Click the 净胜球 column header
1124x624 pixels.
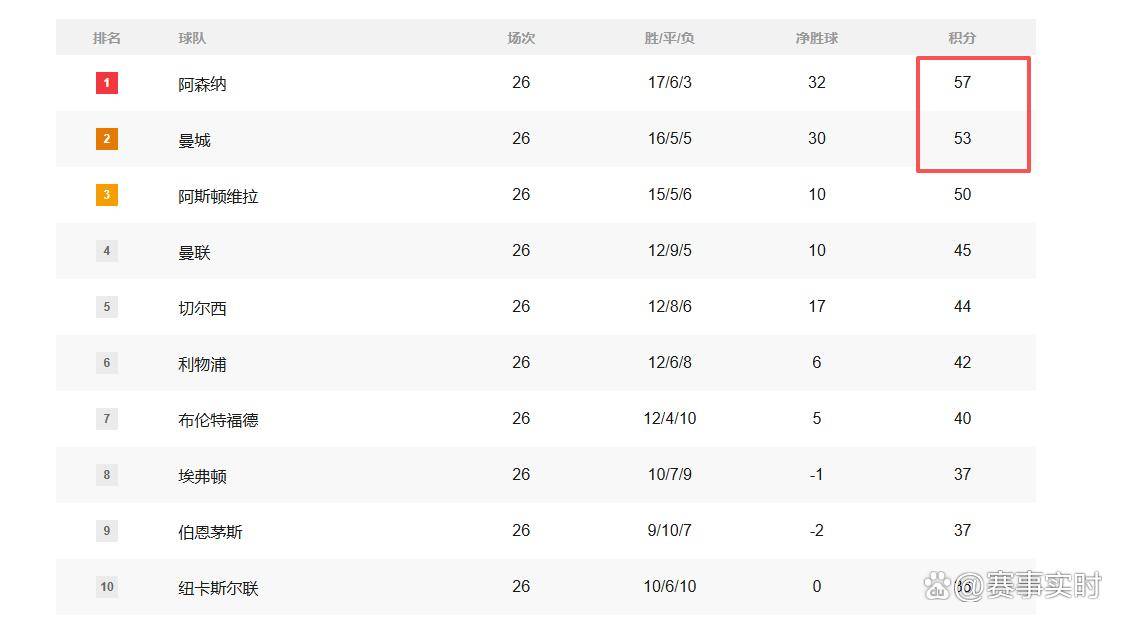pos(816,38)
